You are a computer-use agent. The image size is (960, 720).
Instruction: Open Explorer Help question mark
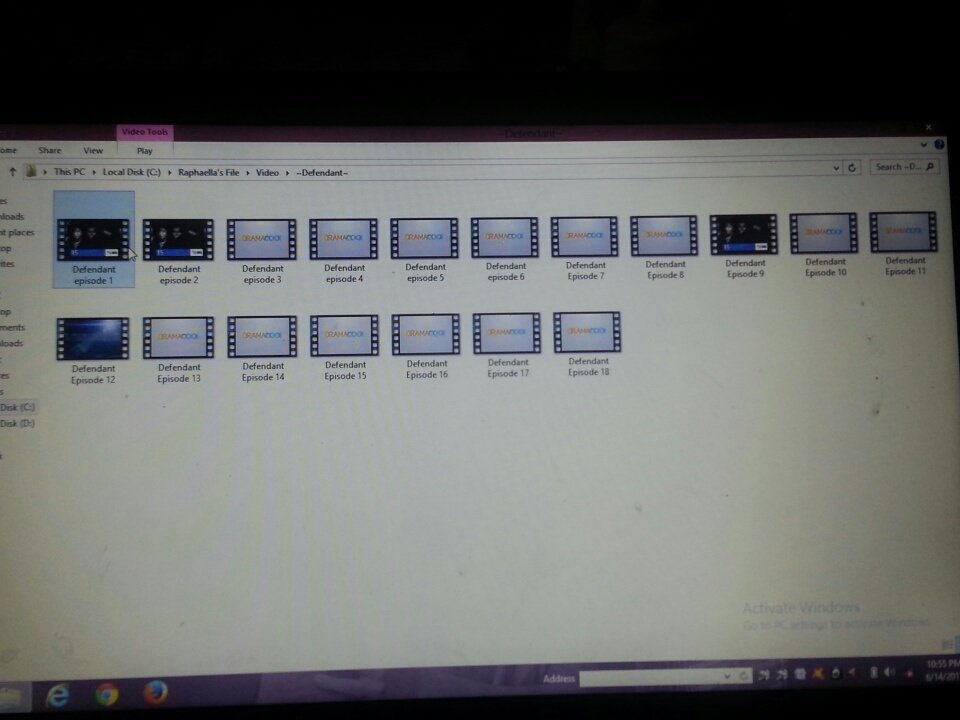pos(939,144)
